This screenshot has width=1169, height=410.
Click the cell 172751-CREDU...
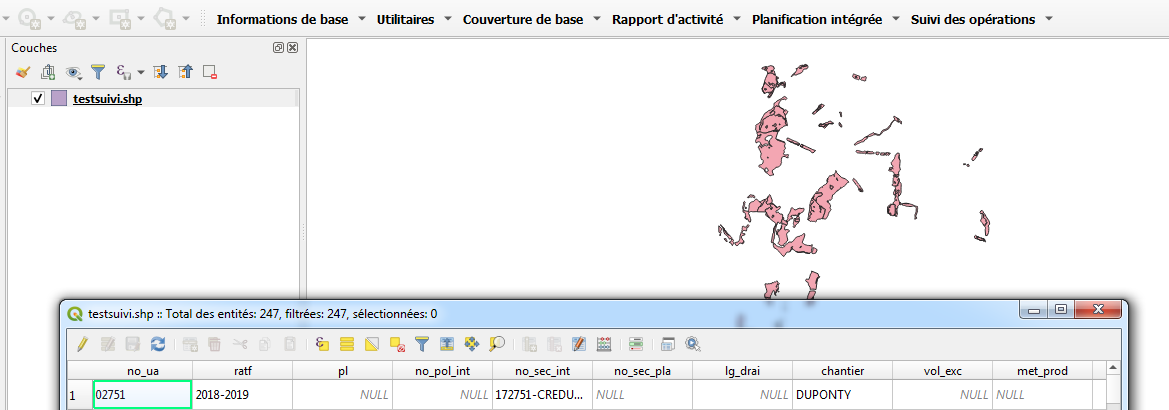[543, 394]
